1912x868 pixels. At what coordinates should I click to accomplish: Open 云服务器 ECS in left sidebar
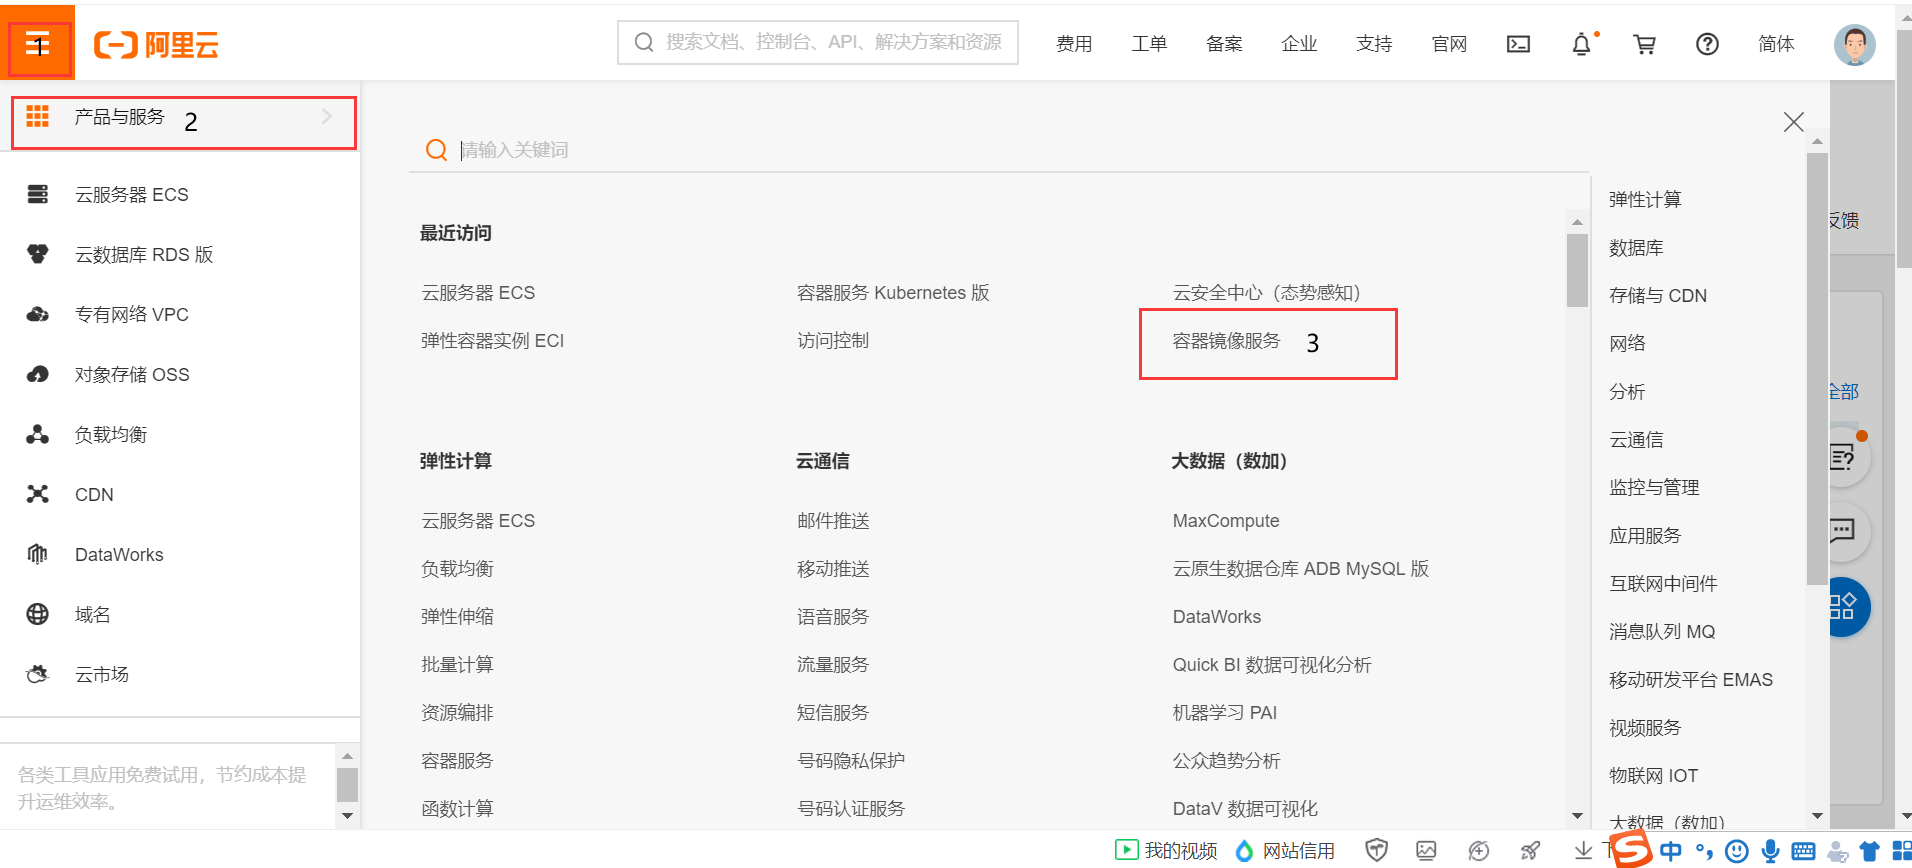tap(131, 195)
